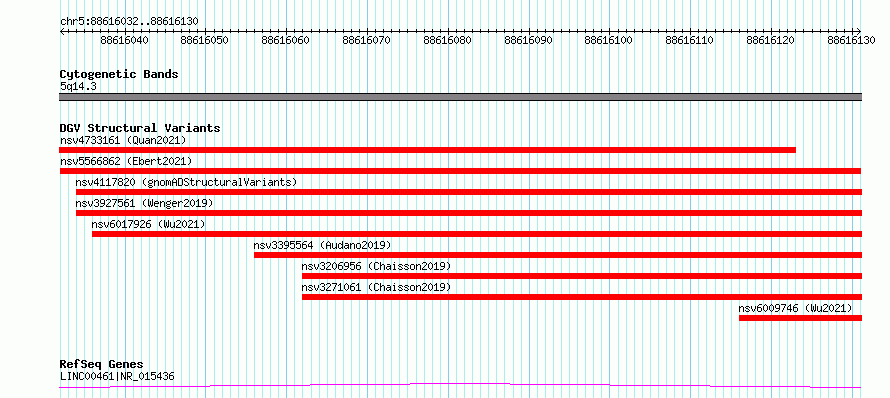The image size is (890, 398).
Task: Click the nsv3927561 (Wenger2019) label
Action: click(145, 203)
